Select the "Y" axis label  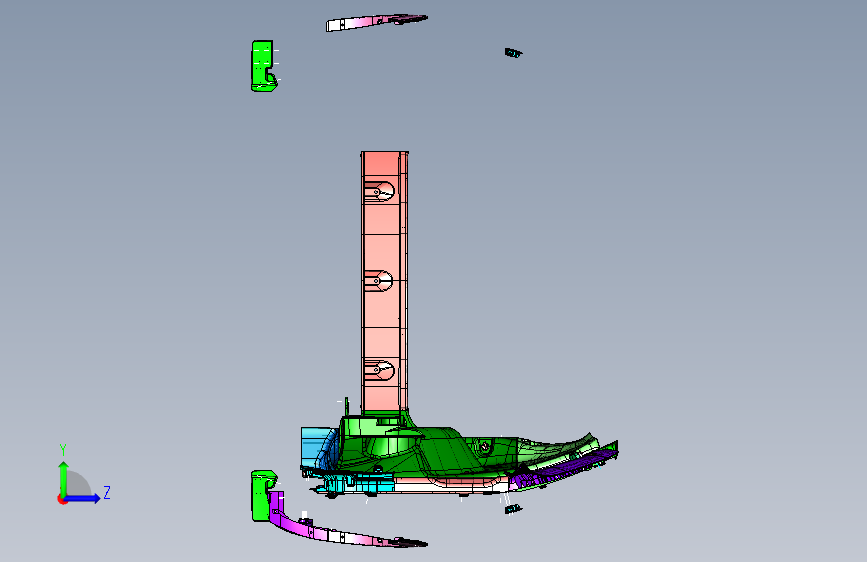coord(63,450)
